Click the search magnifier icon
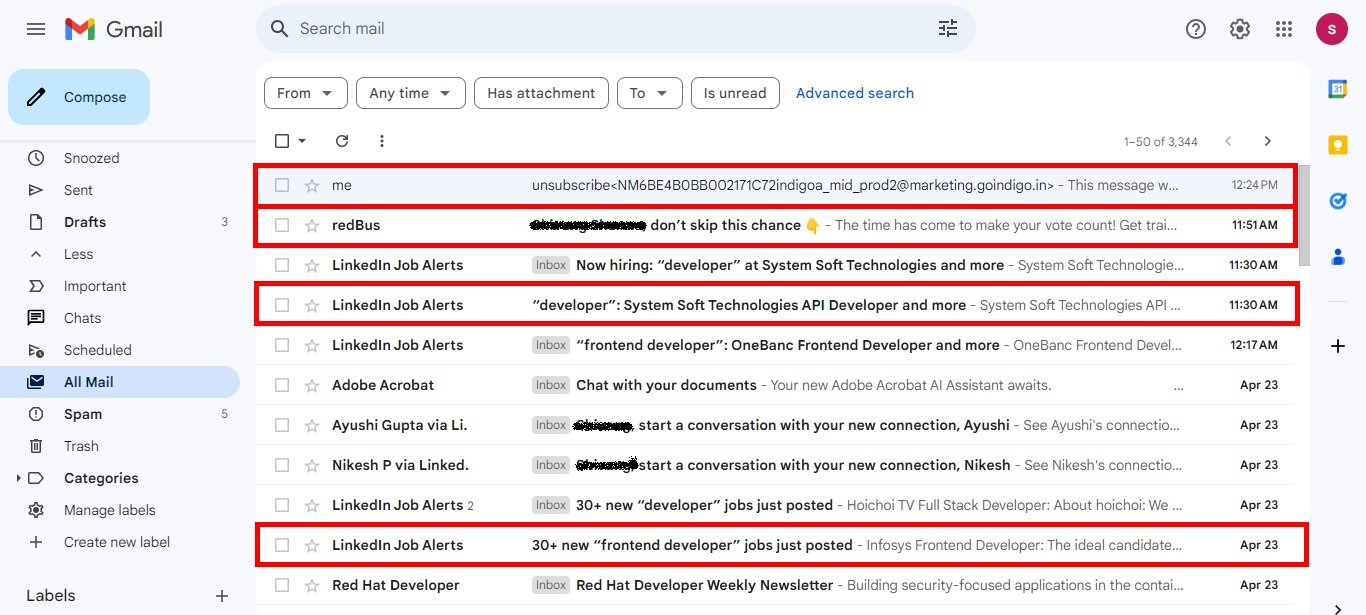1366x615 pixels. 280,29
